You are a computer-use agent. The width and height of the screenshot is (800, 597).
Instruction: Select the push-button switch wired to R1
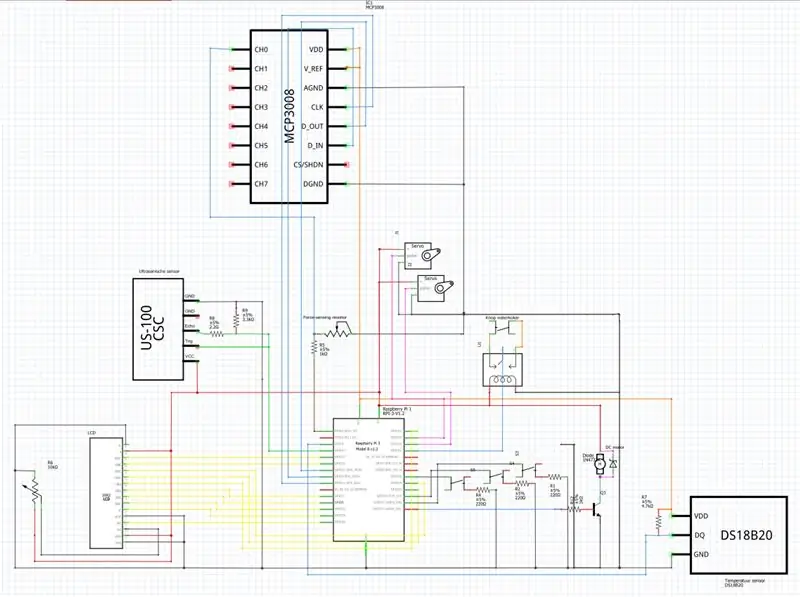point(531,468)
